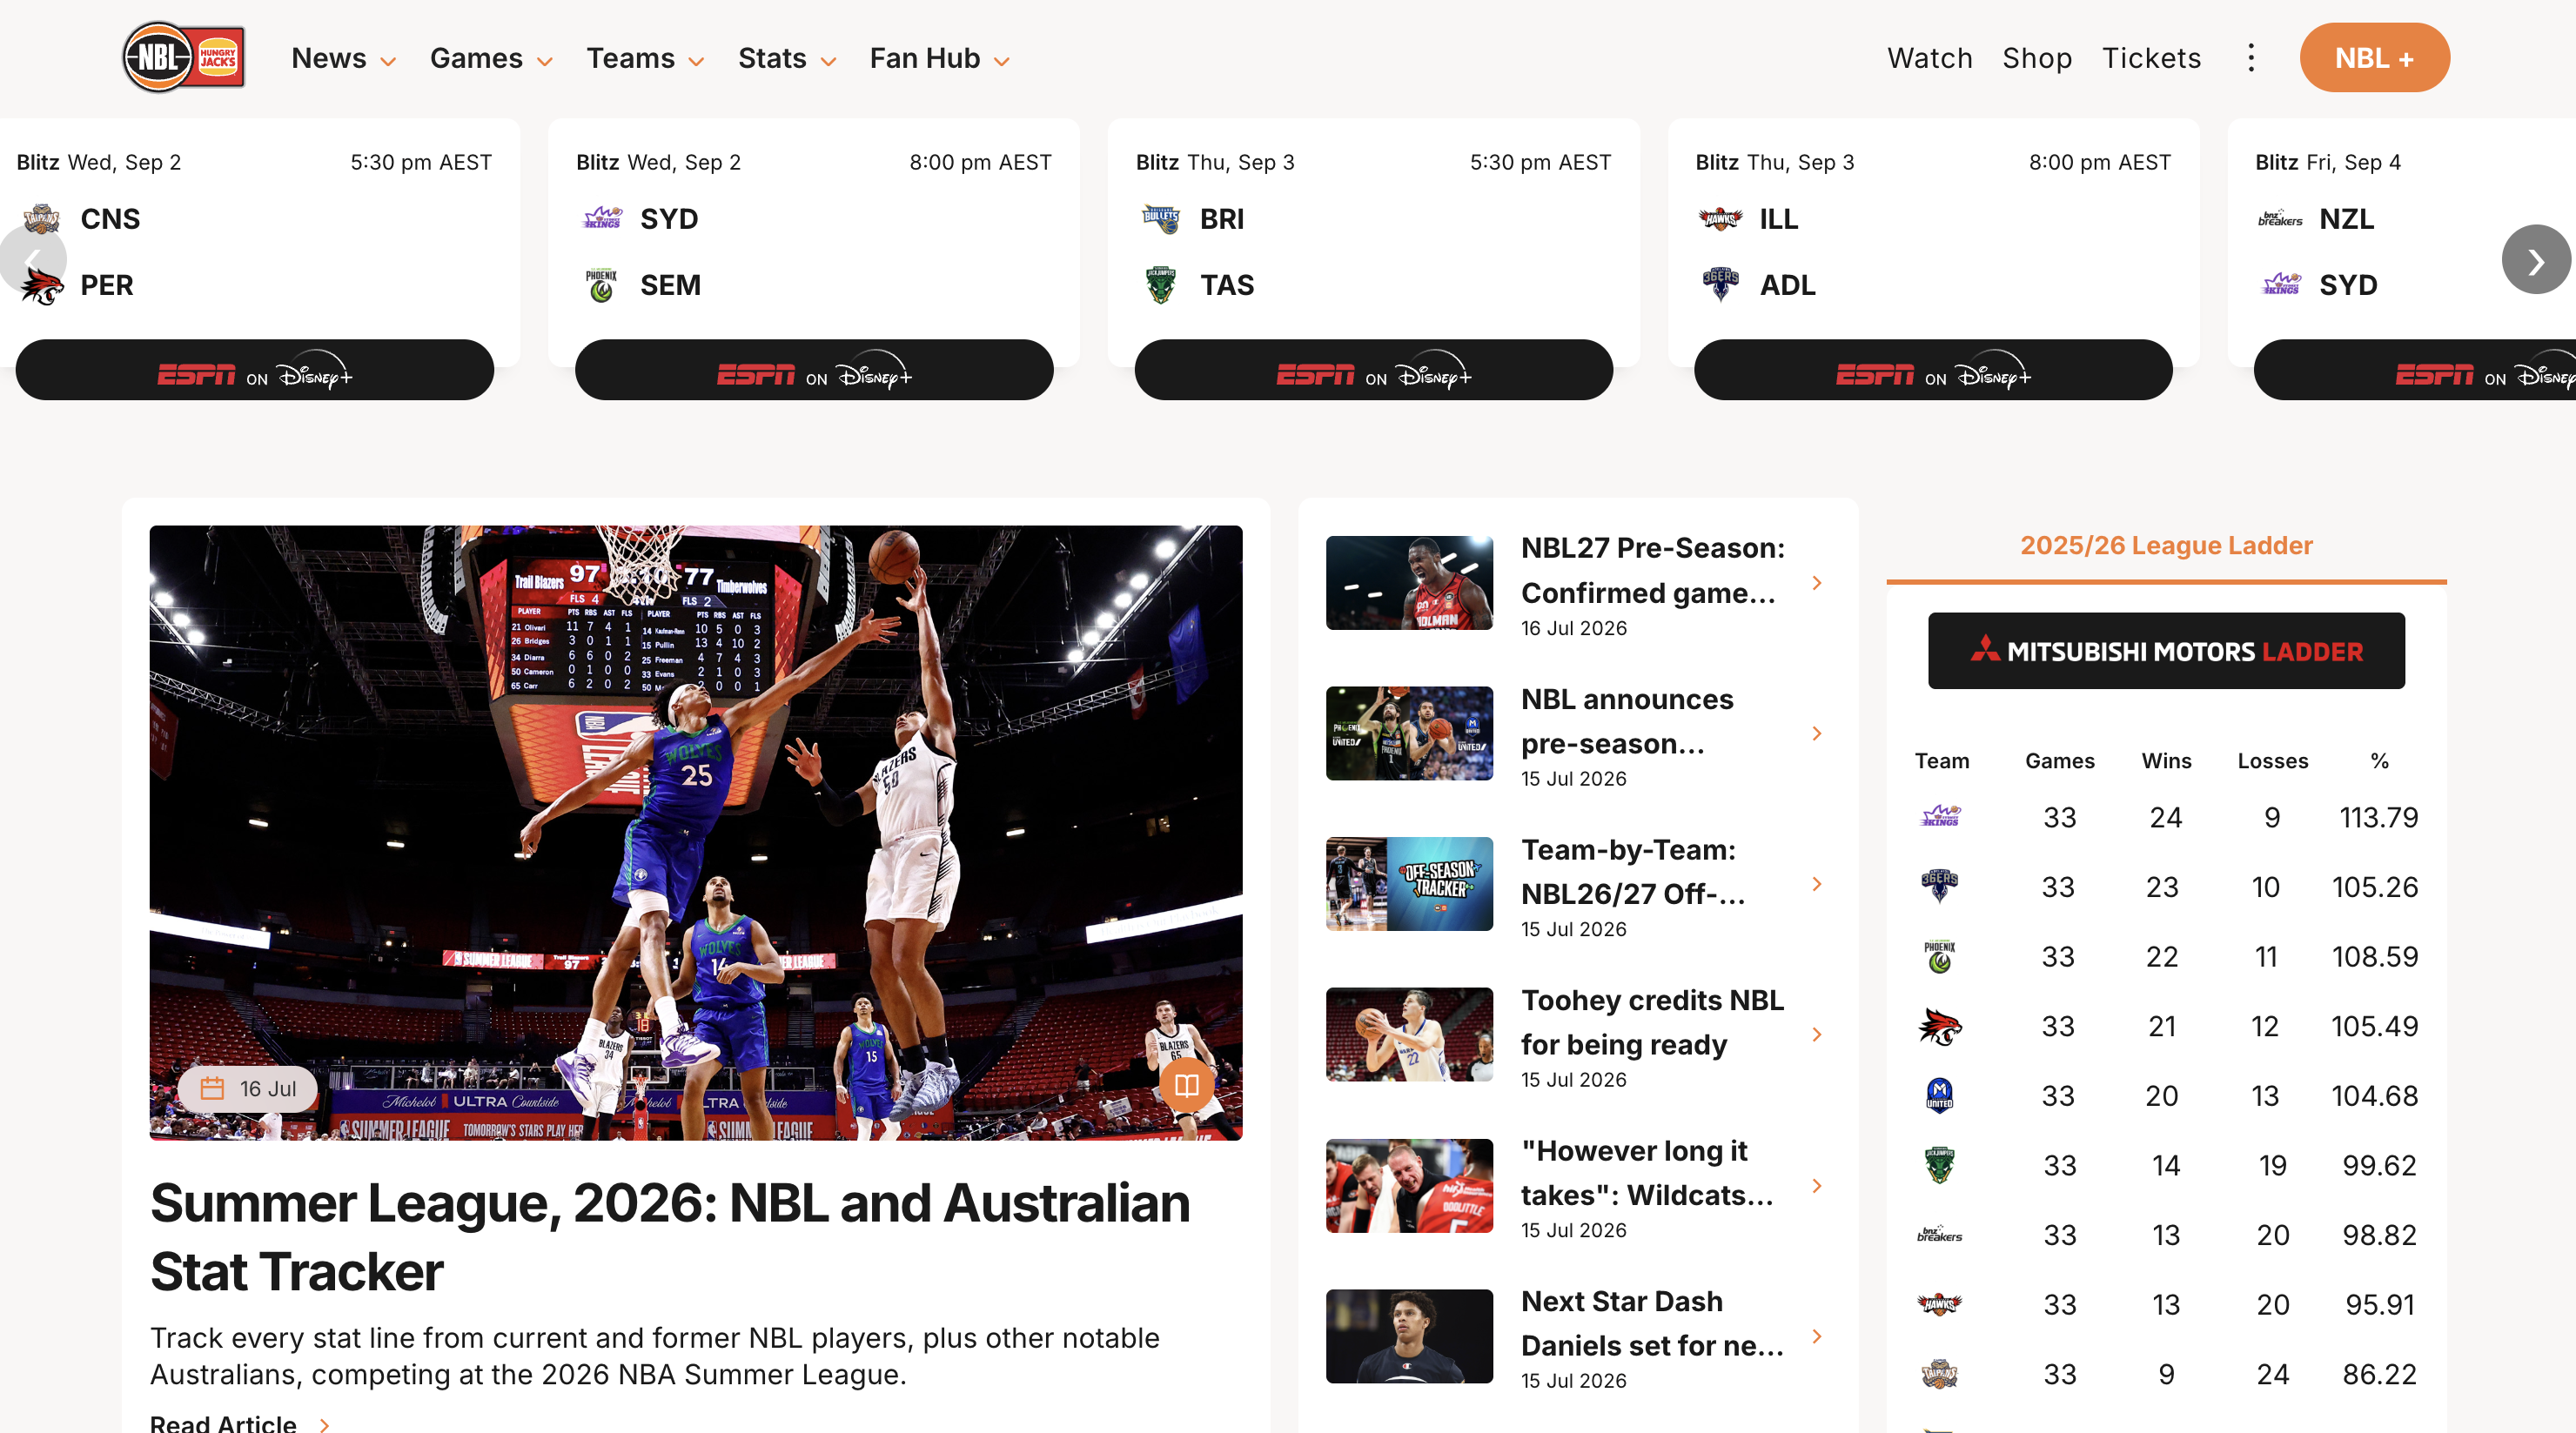Watch SYD vs SEM on ESPN Disney+
Image resolution: width=2576 pixels, height=1433 pixels.
pos(814,370)
